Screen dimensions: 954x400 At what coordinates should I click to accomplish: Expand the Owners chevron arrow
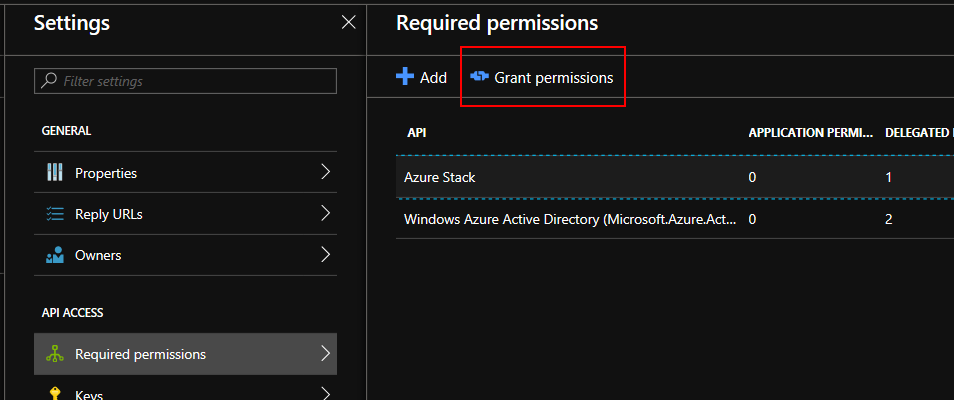tap(325, 254)
